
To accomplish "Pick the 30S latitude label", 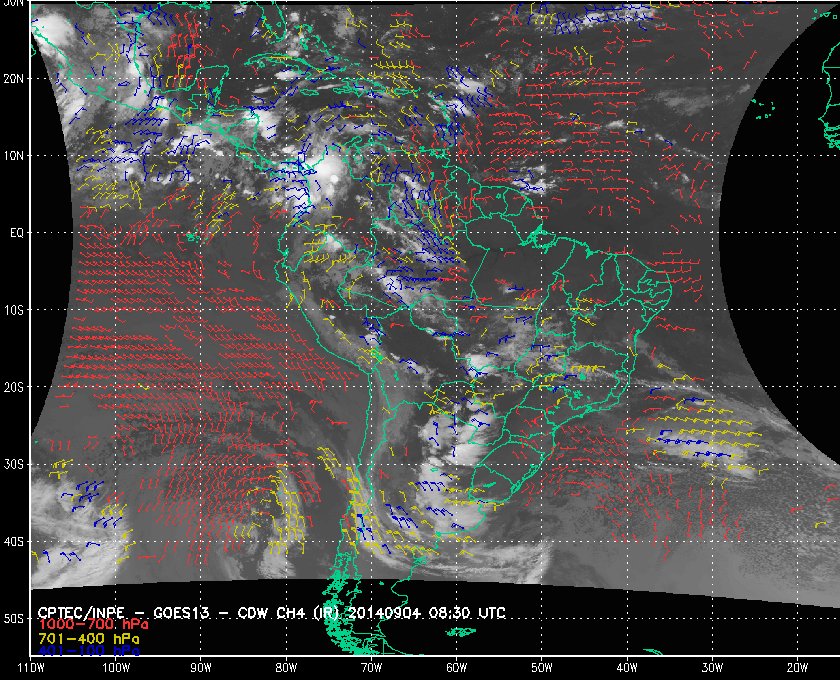I will [x=13, y=465].
